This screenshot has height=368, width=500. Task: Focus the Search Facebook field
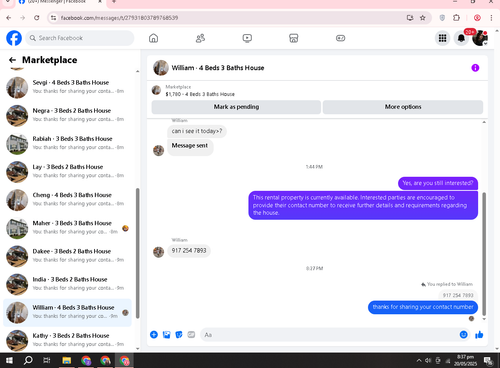coord(80,38)
